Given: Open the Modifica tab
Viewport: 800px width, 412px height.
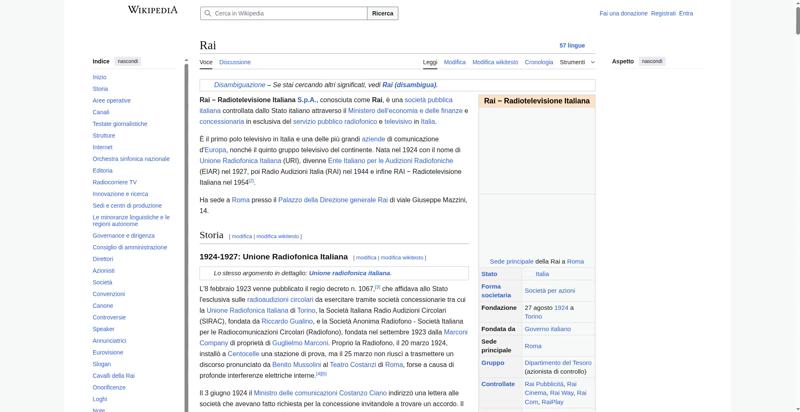Looking at the screenshot, I should click(455, 62).
